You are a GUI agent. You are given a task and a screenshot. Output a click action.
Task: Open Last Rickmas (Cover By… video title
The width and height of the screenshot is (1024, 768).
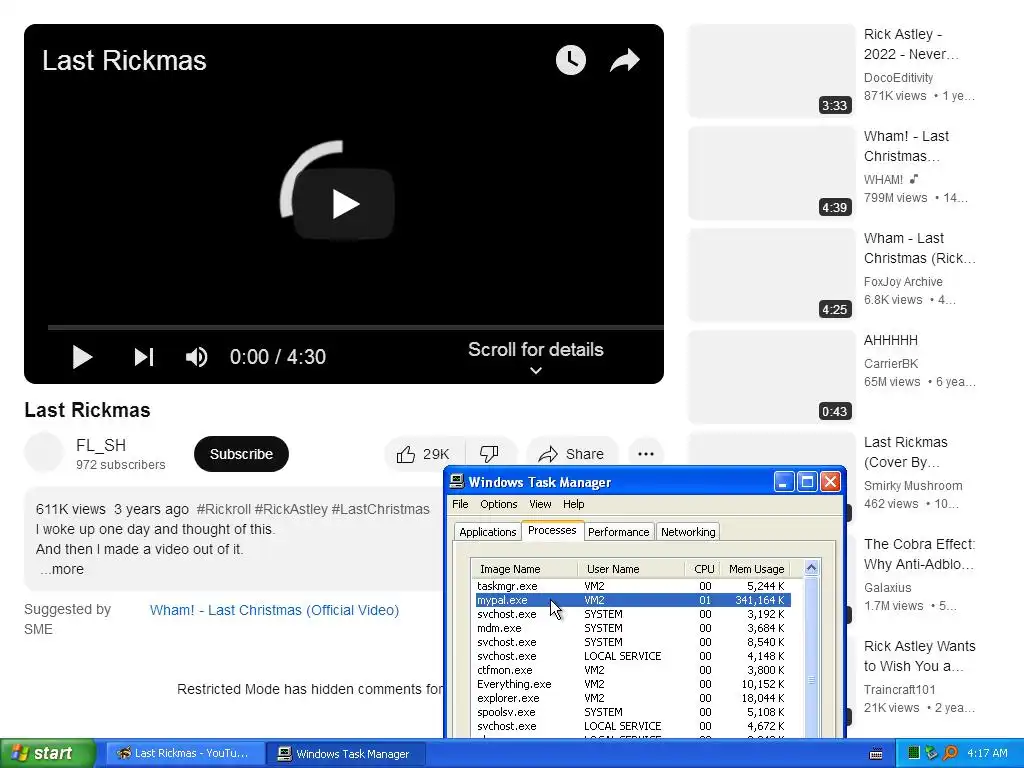coord(905,452)
